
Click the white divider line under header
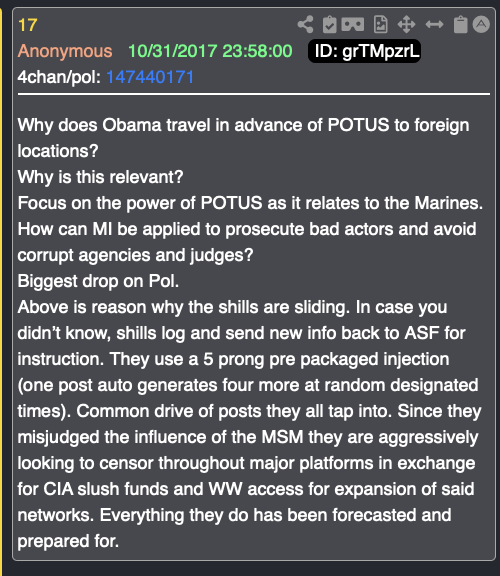point(254,94)
